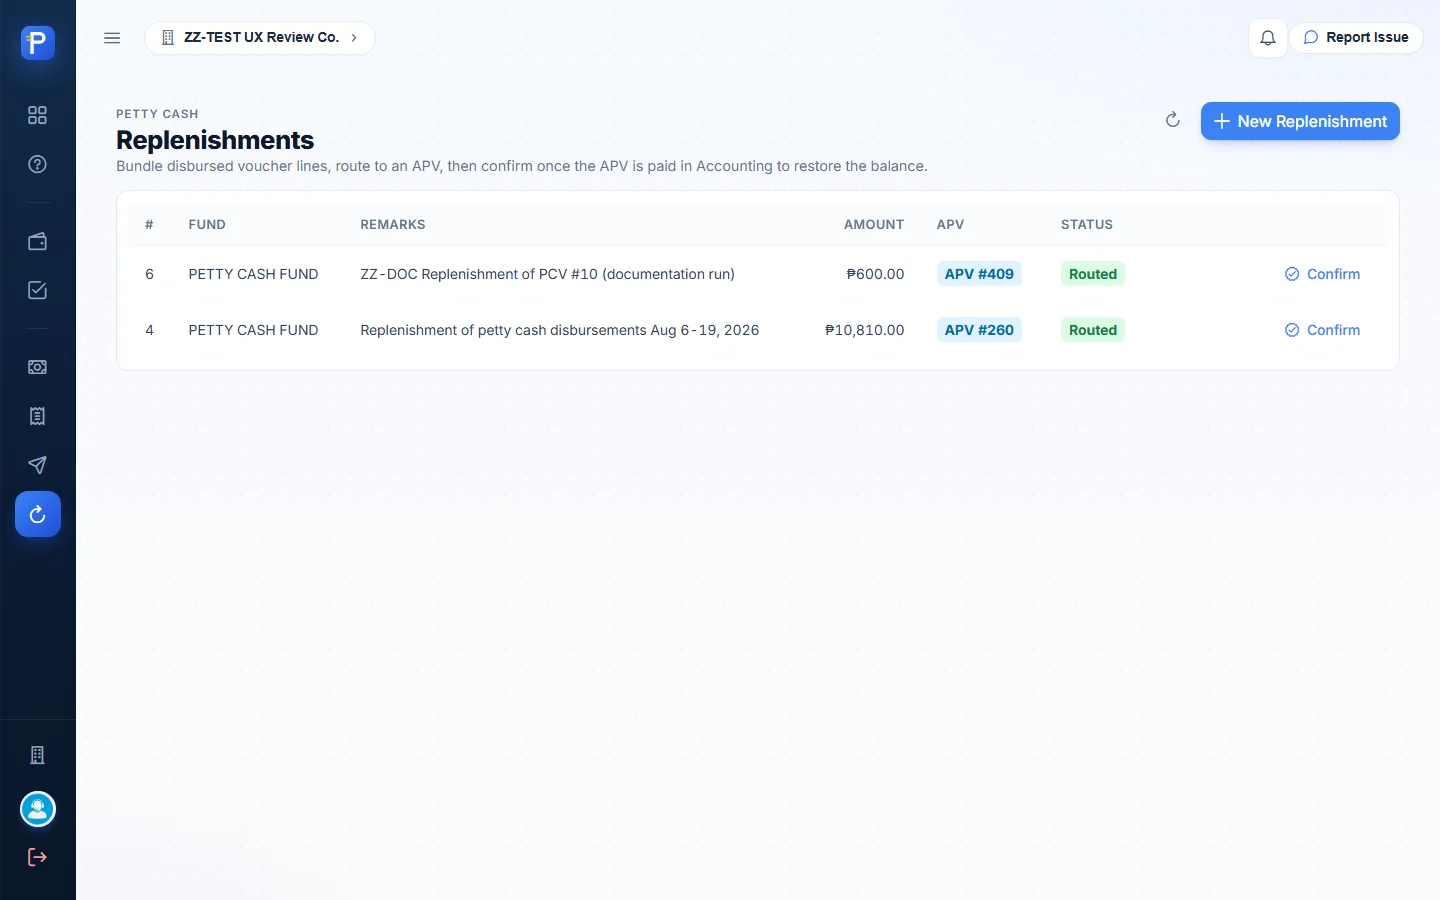
Task: Open the cash banknote icon in sidebar
Action: (37, 367)
